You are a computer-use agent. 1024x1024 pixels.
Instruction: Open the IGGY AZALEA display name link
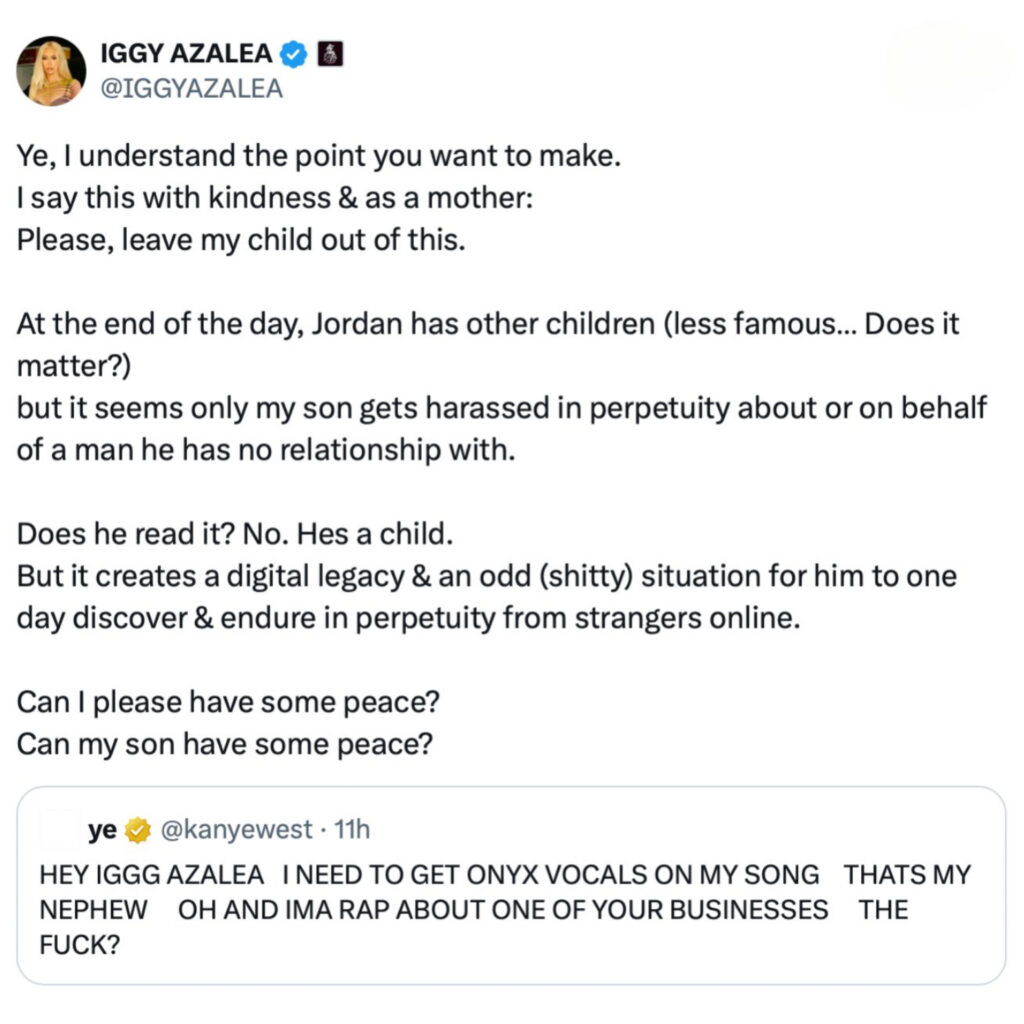[x=186, y=54]
